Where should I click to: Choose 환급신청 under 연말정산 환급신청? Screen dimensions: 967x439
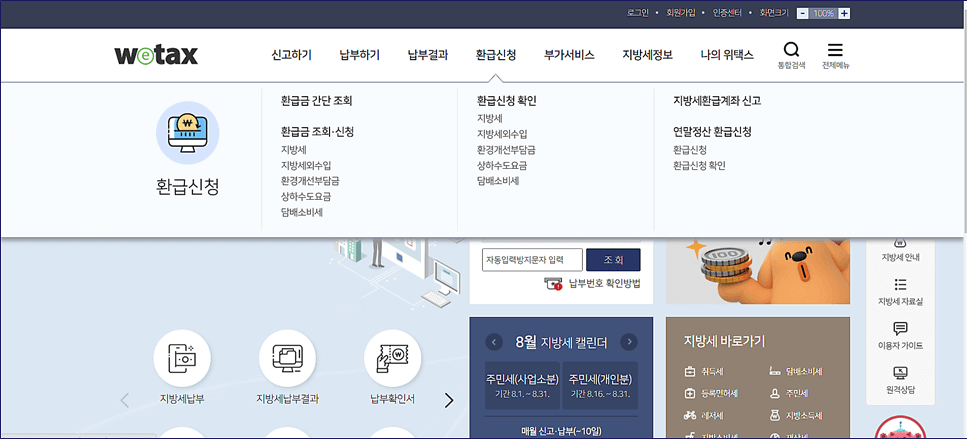tap(690, 150)
